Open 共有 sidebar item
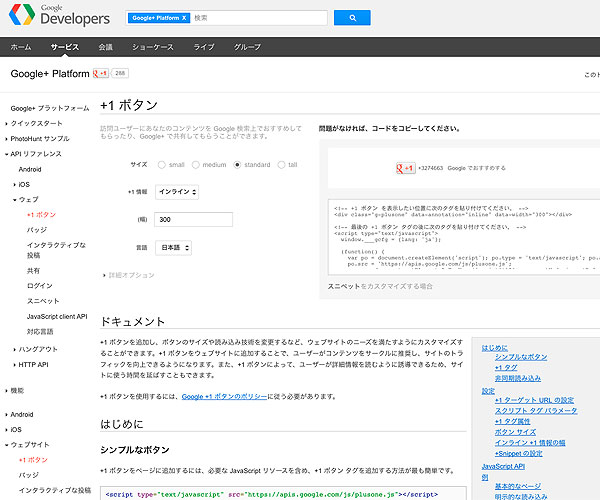Screen dimensions: 600x500 (x=33, y=270)
